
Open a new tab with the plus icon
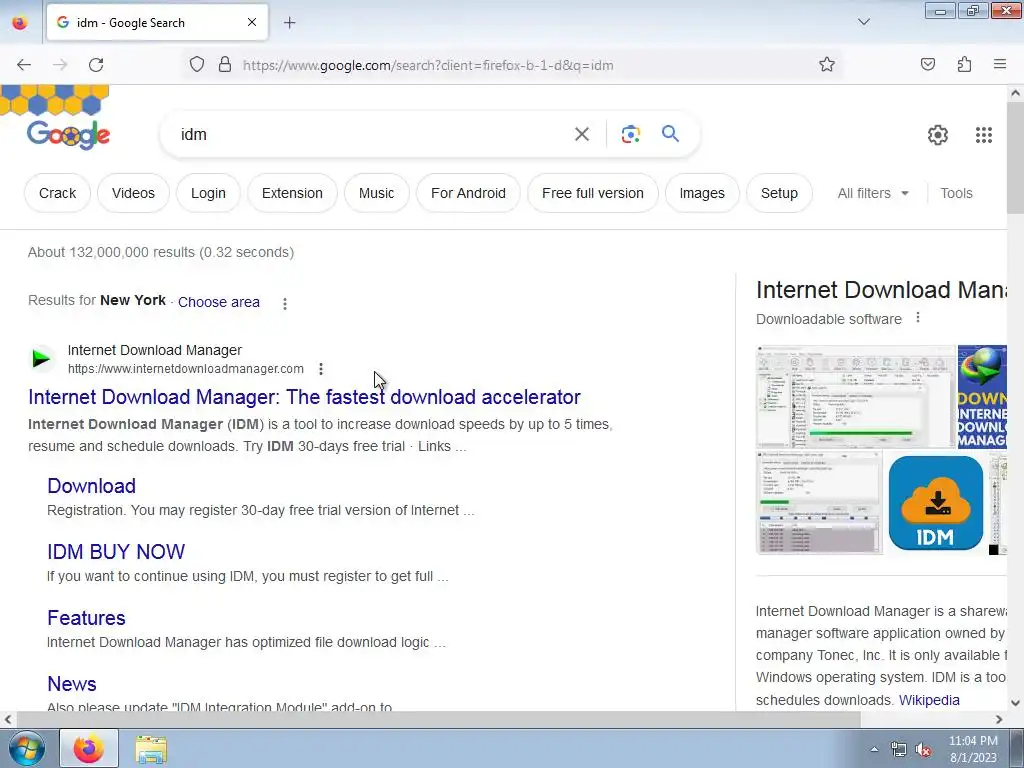coord(289,23)
